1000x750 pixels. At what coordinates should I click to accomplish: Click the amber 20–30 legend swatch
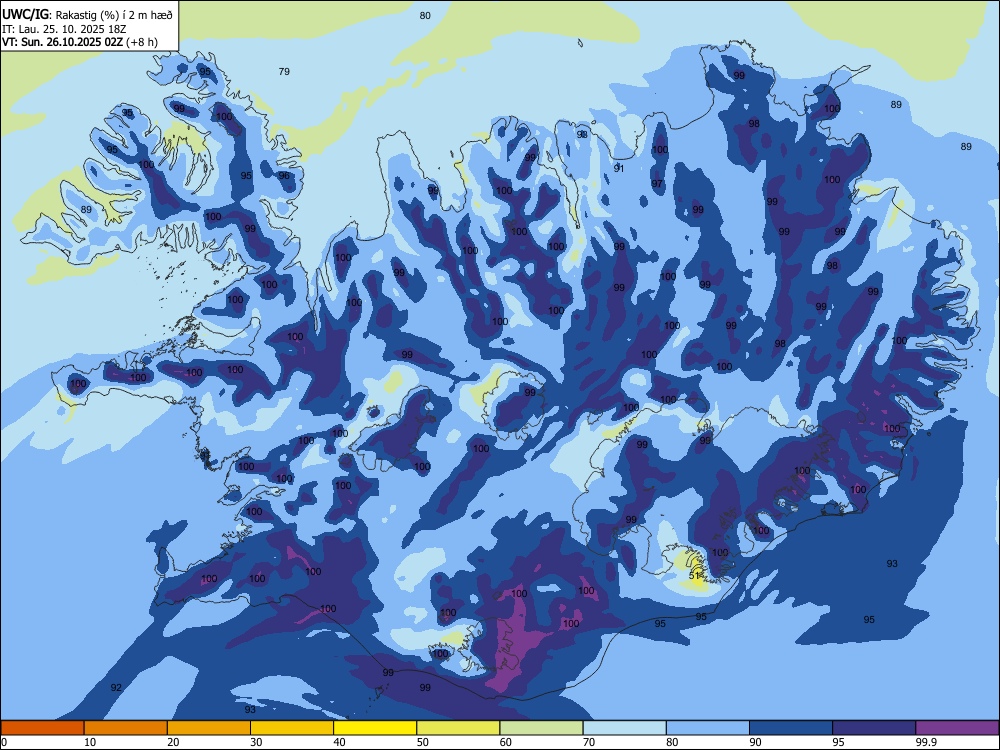tap(209, 728)
